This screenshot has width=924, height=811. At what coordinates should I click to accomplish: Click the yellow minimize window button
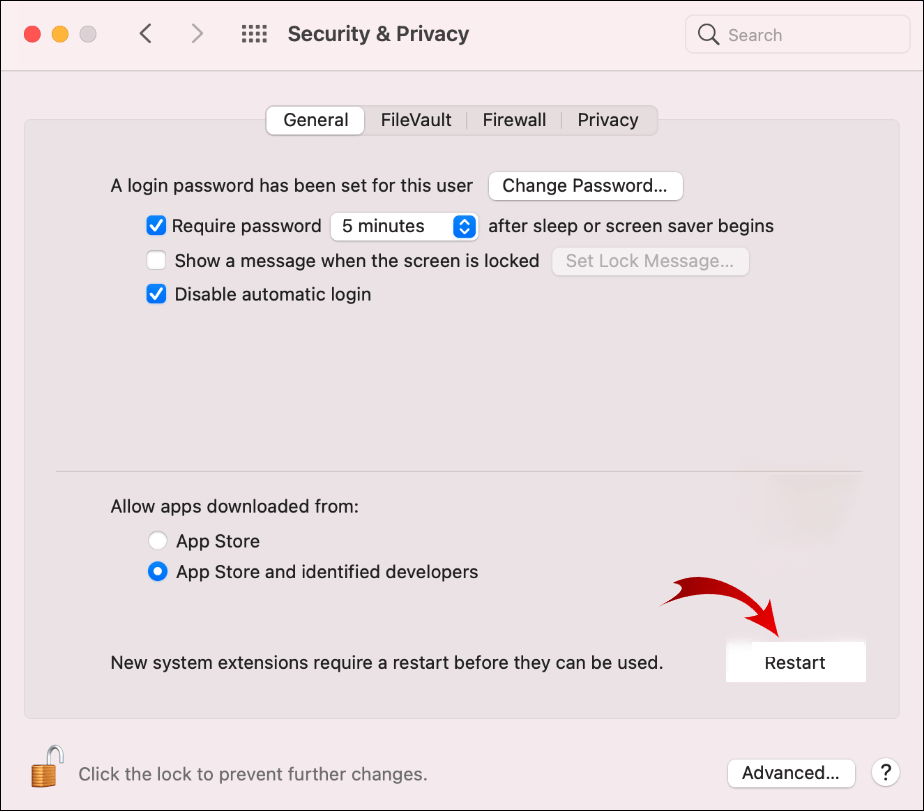[x=60, y=34]
